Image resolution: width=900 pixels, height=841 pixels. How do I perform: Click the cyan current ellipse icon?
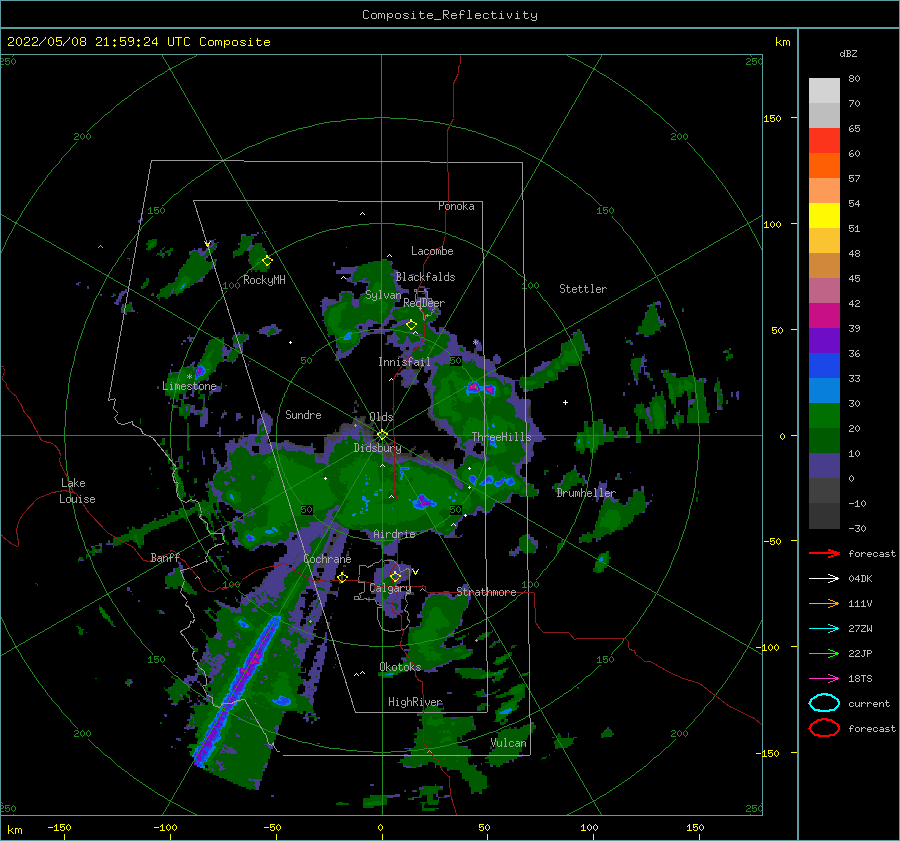(x=824, y=703)
